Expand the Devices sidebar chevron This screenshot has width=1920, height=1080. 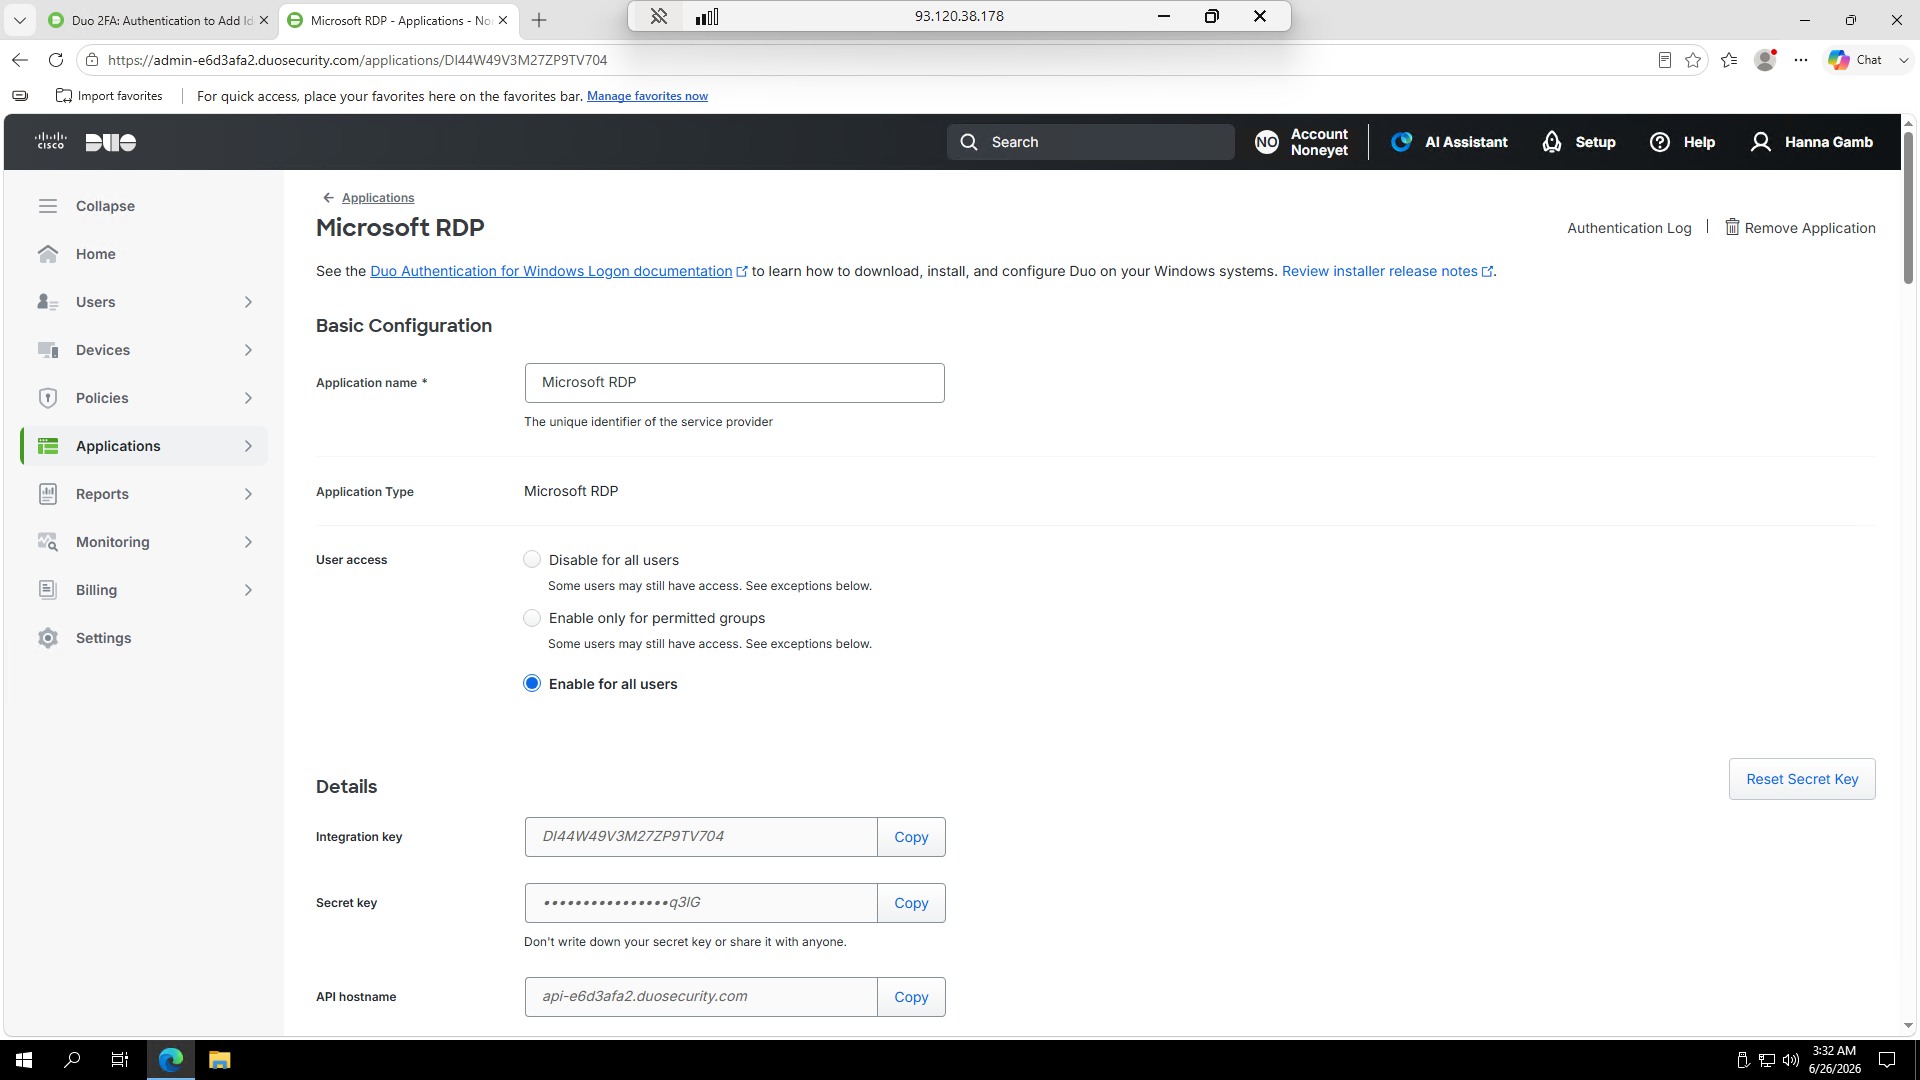pyautogui.click(x=248, y=350)
